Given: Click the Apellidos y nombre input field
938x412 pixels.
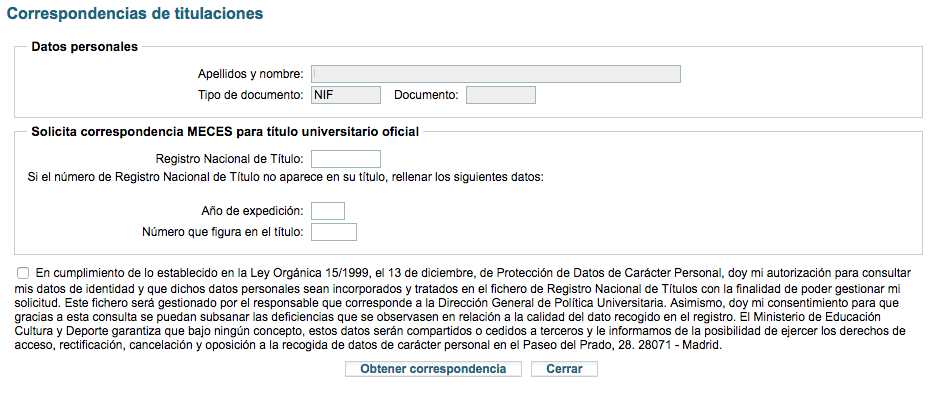Looking at the screenshot, I should 496,74.
